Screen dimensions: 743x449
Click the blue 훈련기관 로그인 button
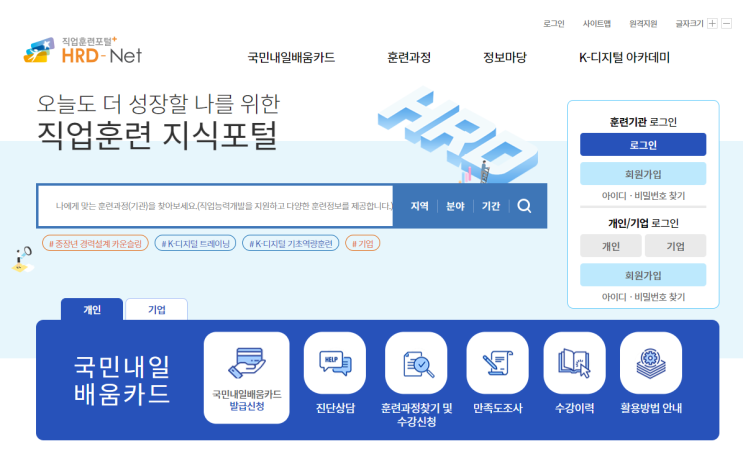click(643, 144)
